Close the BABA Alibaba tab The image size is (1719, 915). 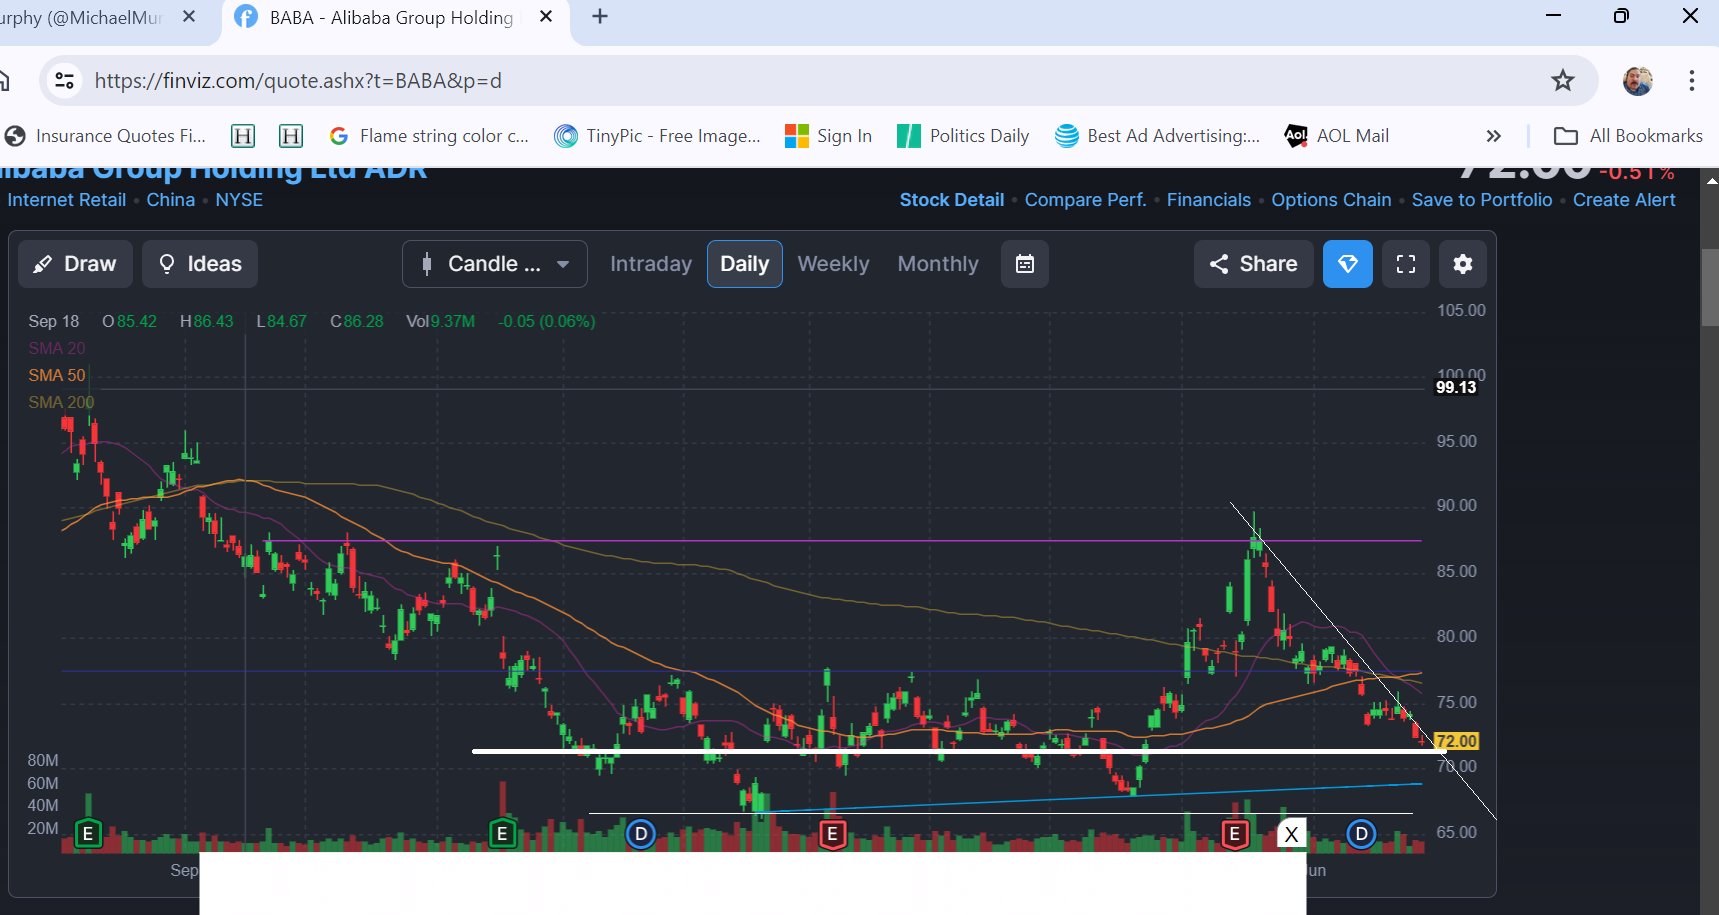pyautogui.click(x=546, y=17)
